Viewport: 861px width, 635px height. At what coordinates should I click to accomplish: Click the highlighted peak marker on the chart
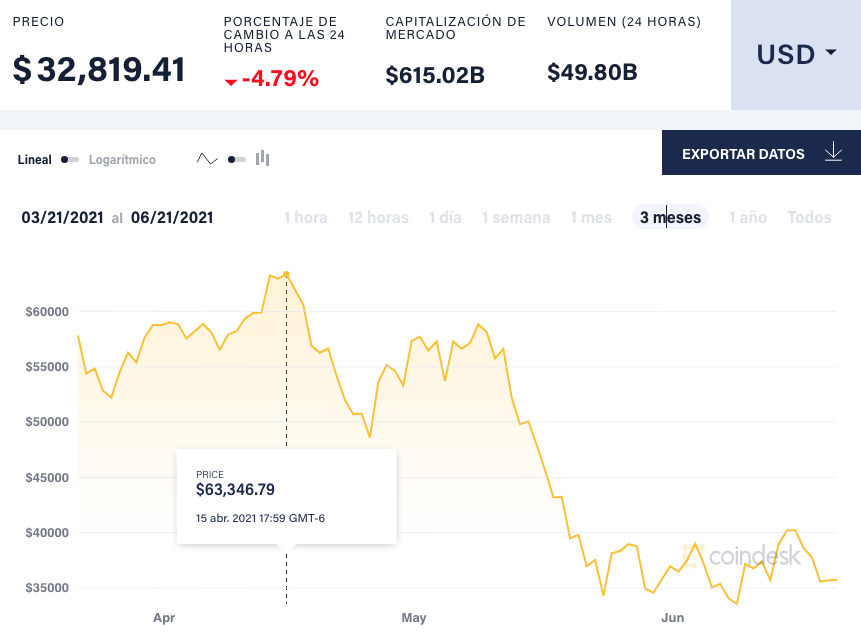pos(286,274)
